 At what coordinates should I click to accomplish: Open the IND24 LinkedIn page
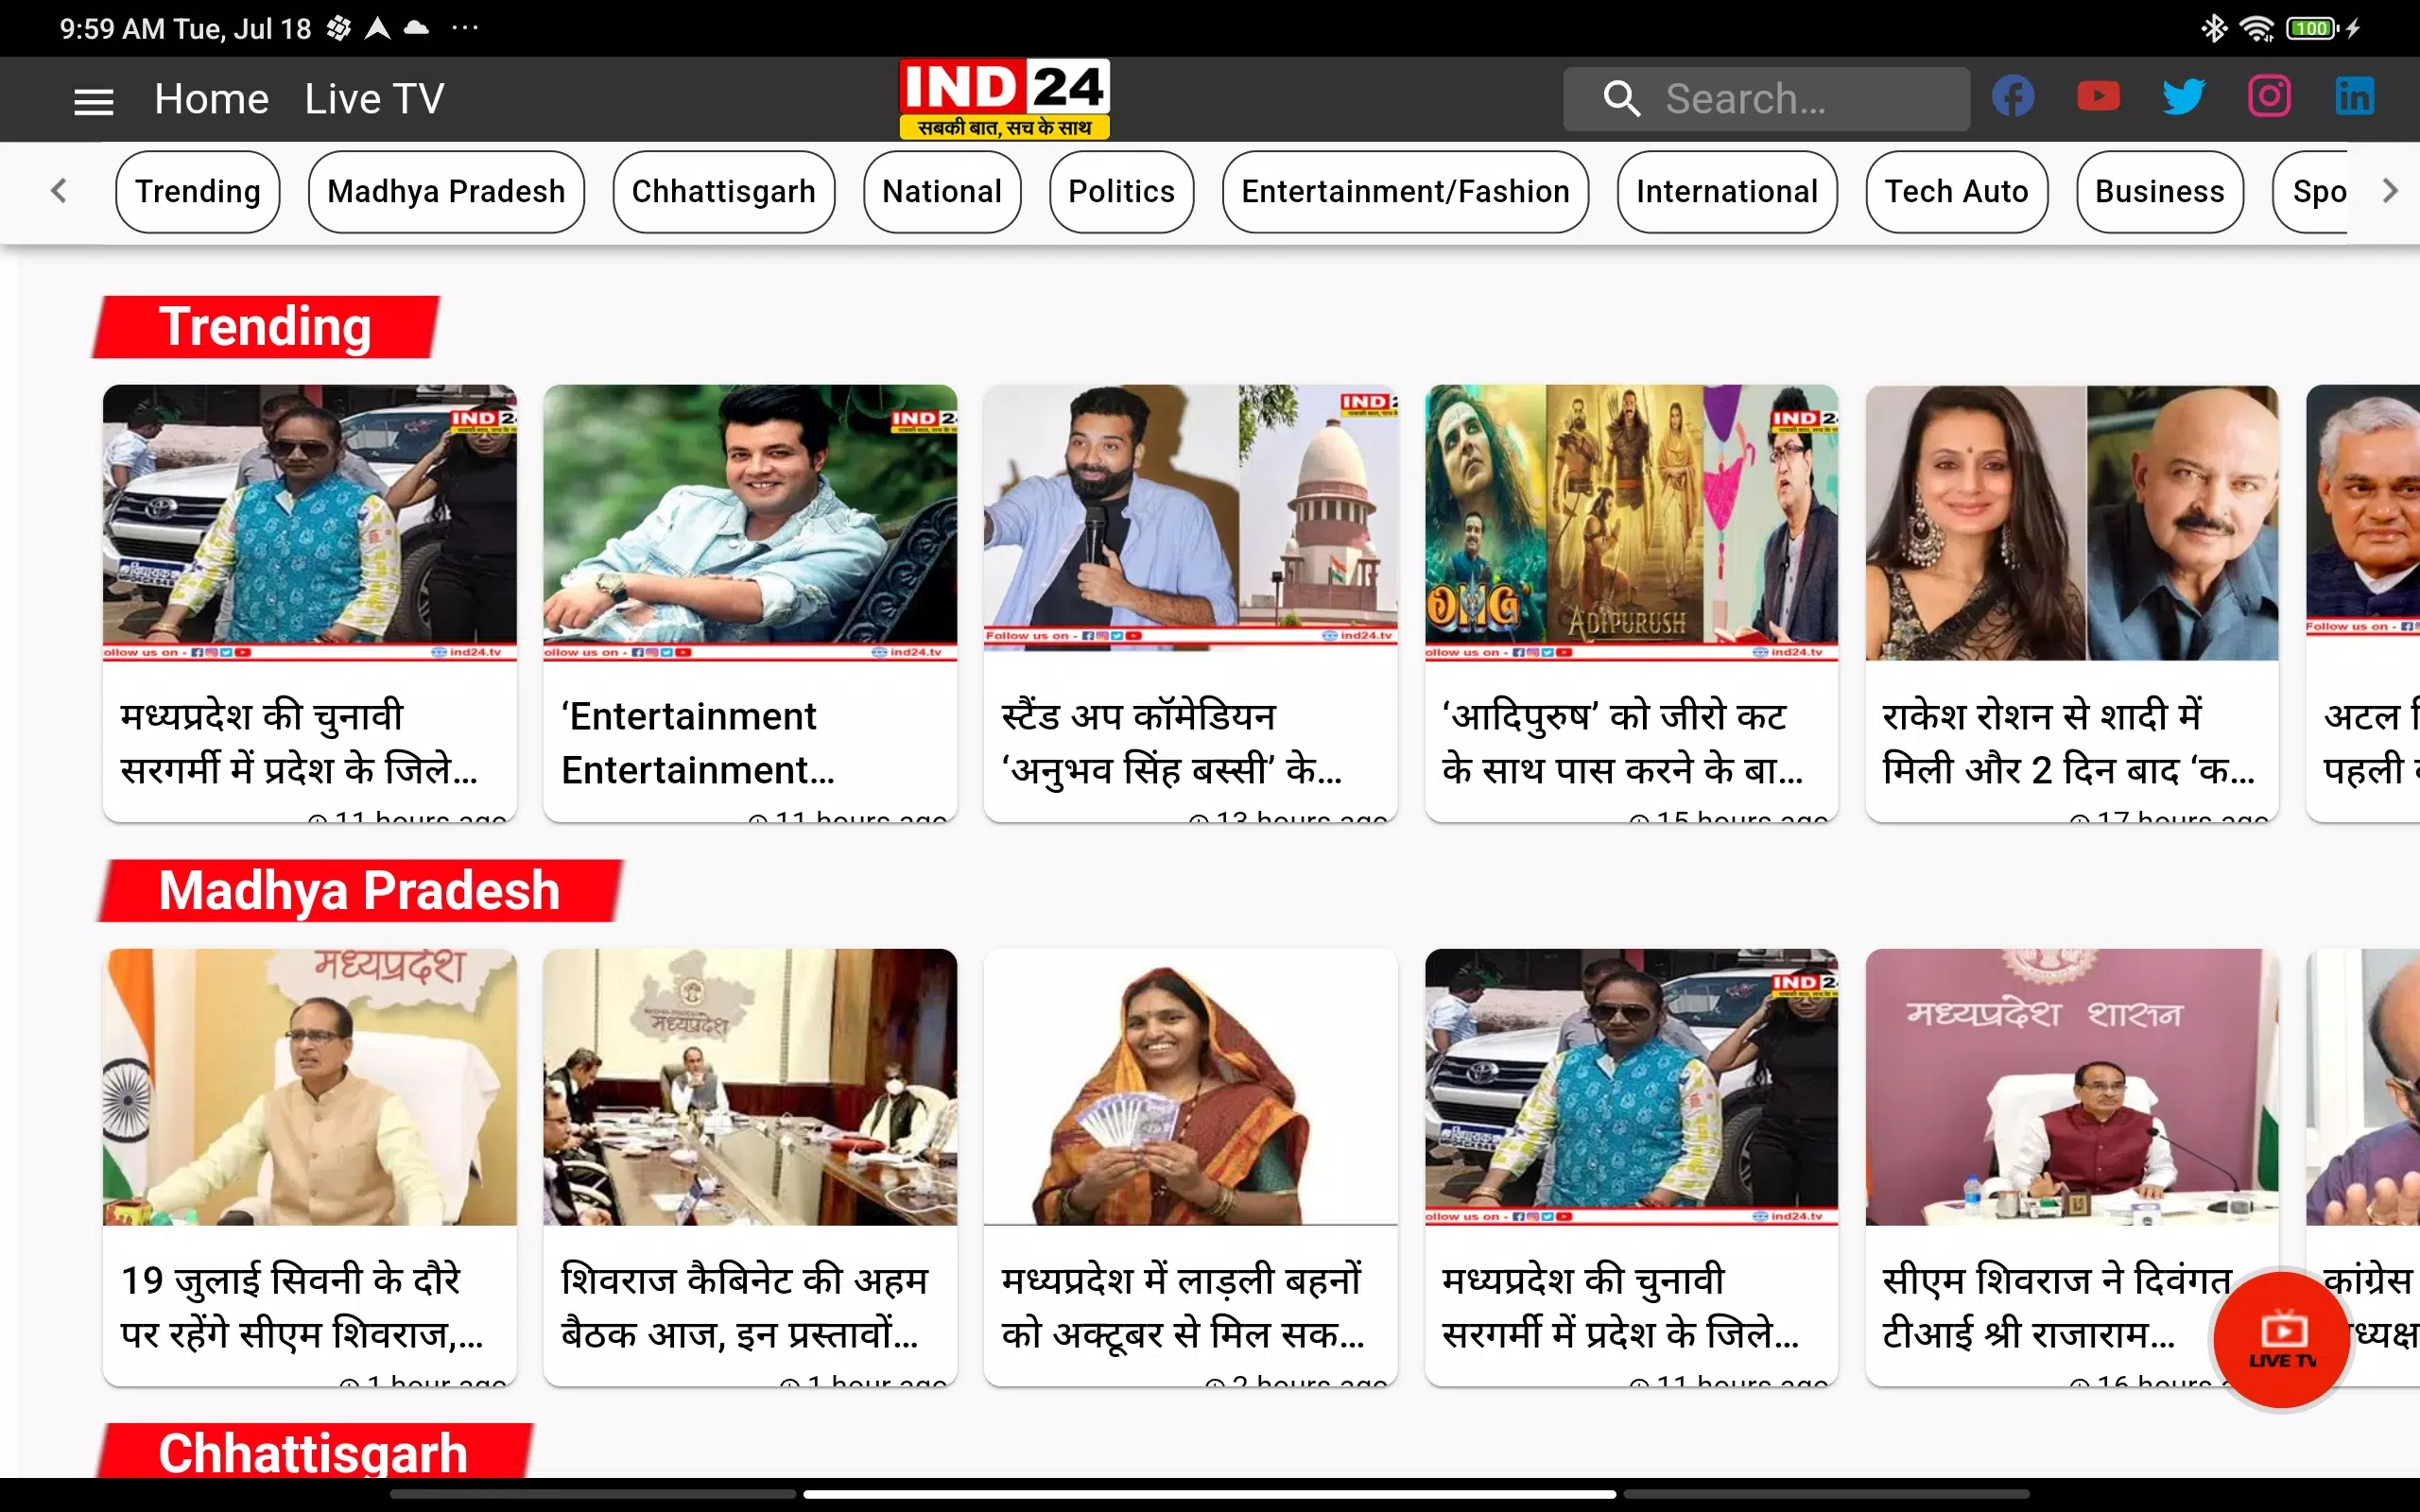tap(2354, 97)
